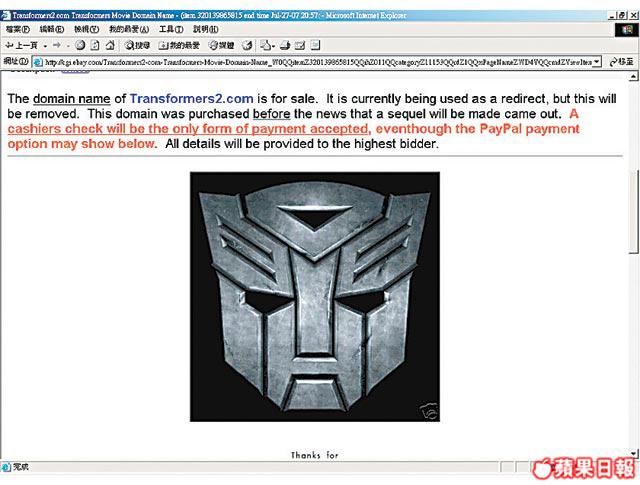Open the Mail button dropdown arrow
This screenshot has height=485, width=640.
pos(273,46)
